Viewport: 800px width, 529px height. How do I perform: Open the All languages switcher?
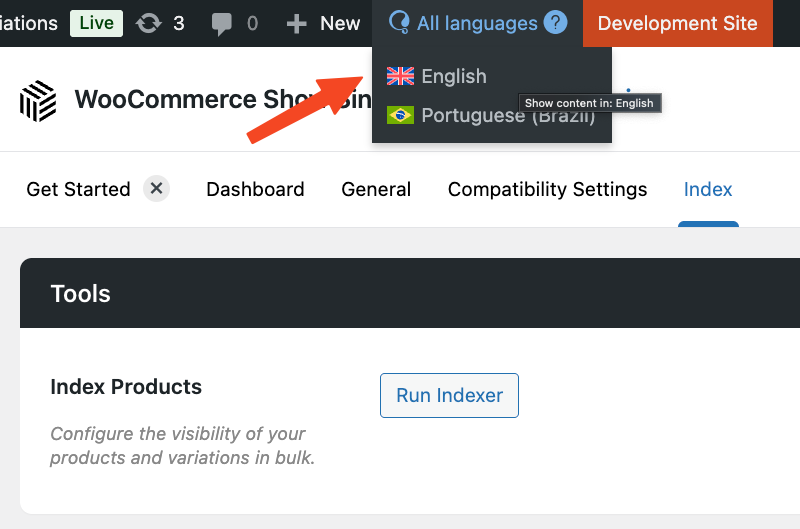pos(477,23)
